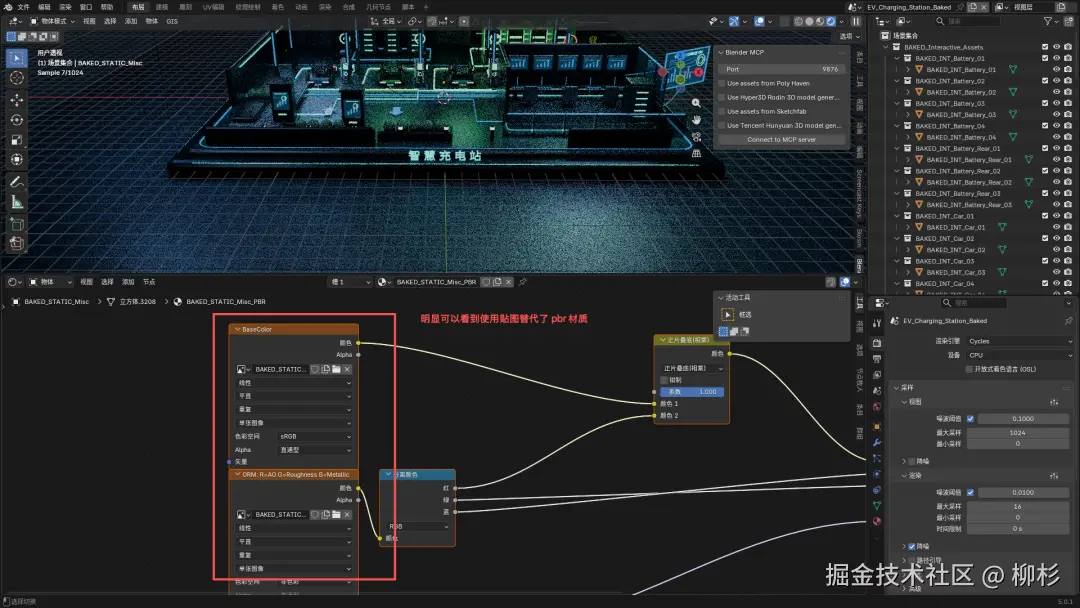Click the viewport pan hand icon
Viewport: 1080px width, 608px height.
696,120
